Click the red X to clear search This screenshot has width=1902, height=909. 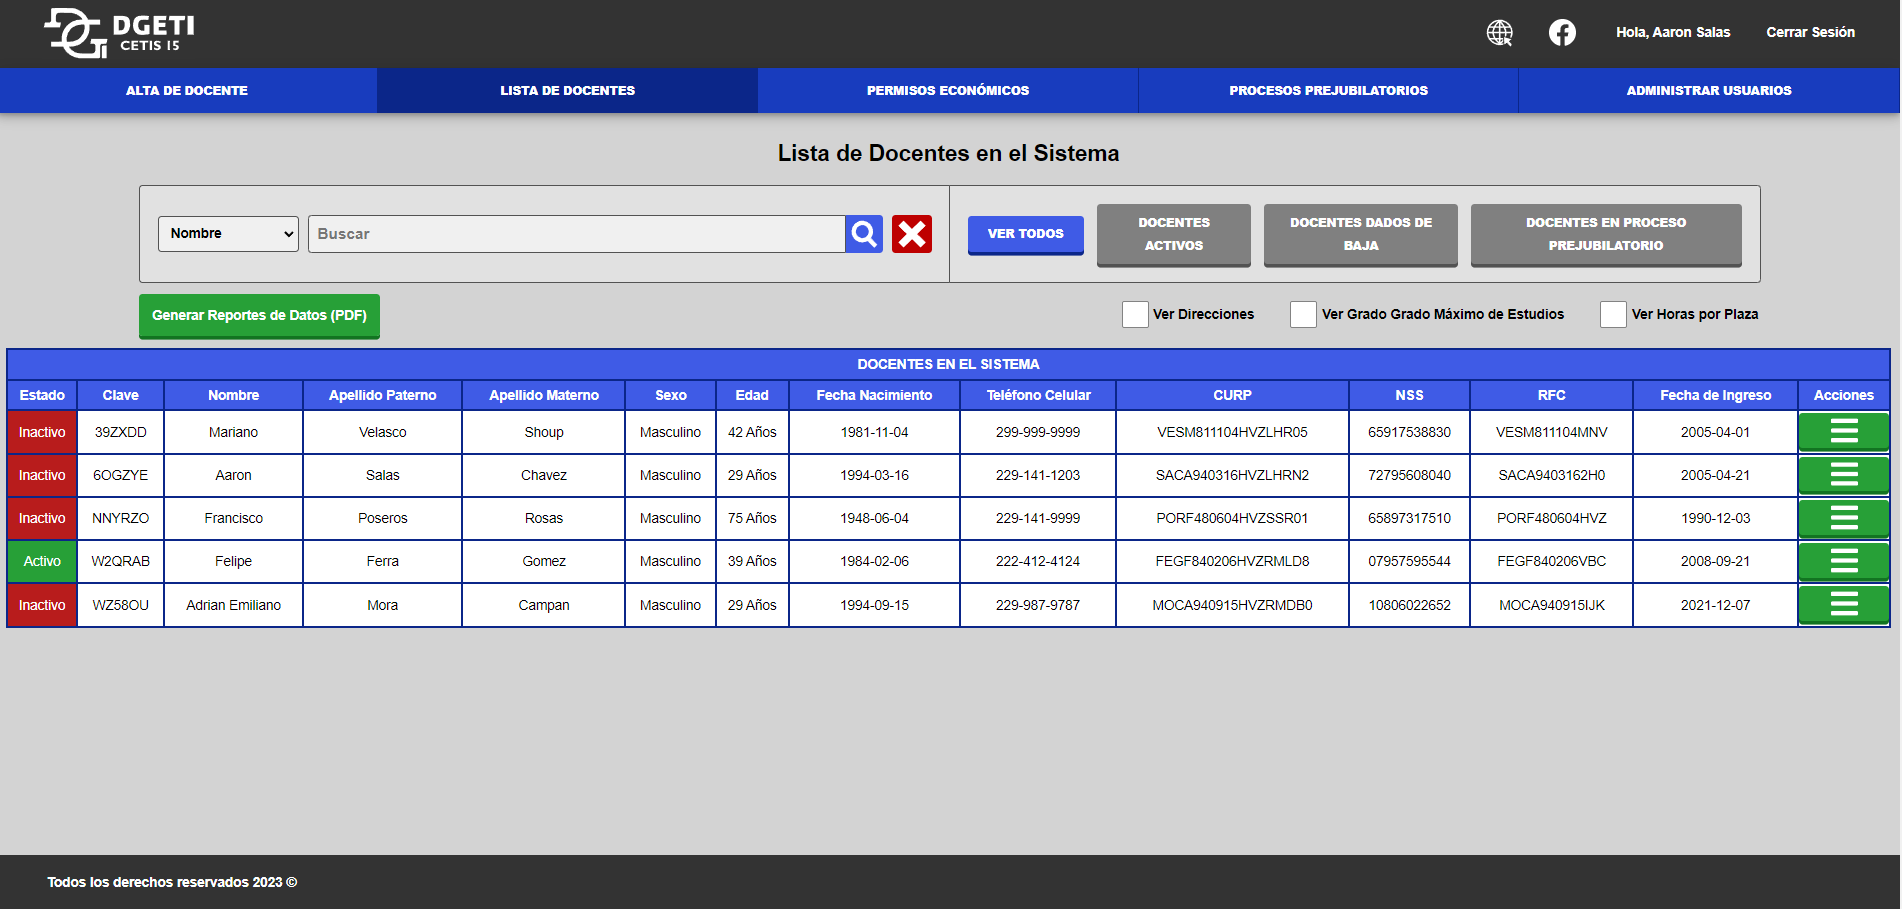point(911,233)
